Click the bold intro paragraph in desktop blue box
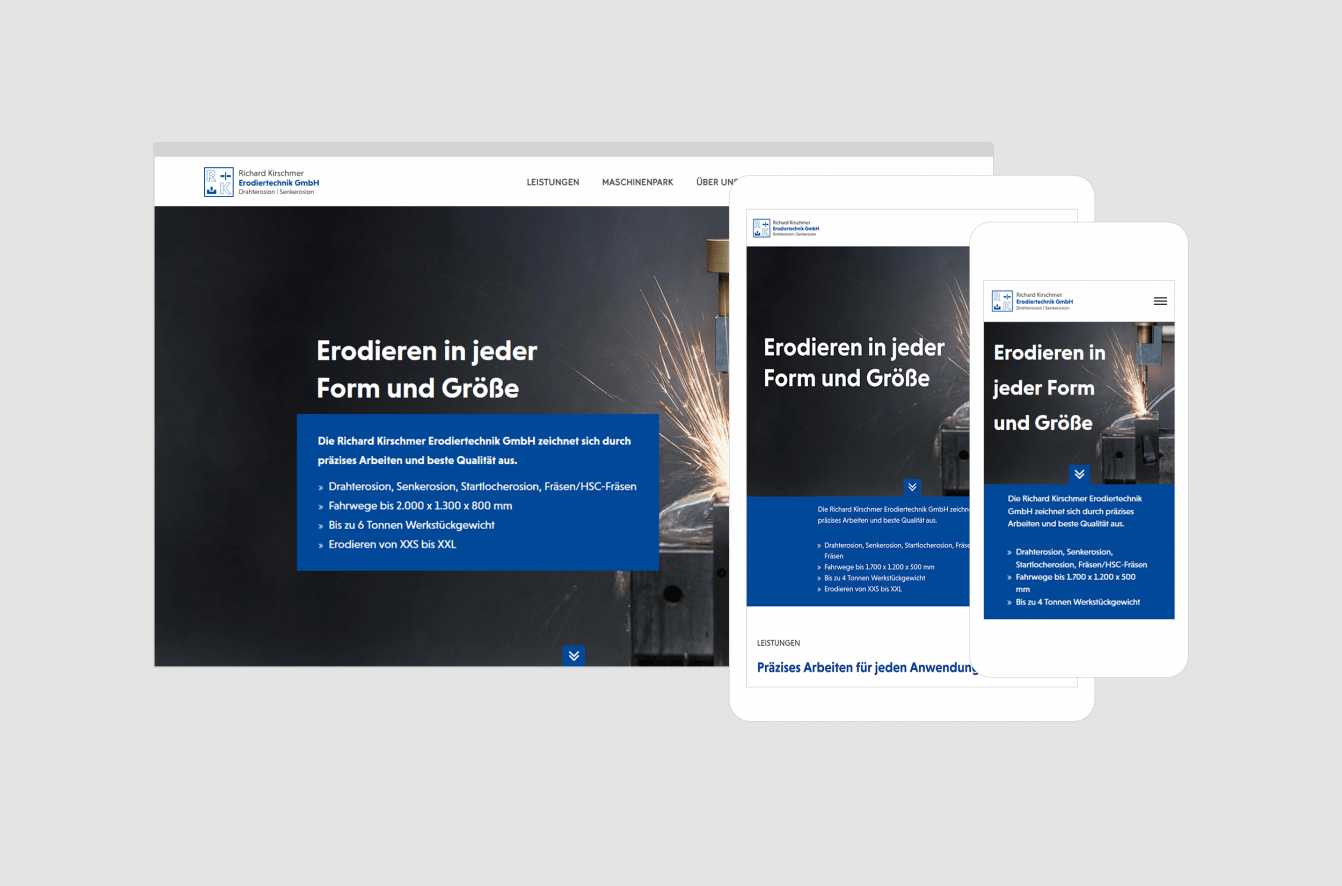Viewport: 1342px width, 886px height. click(474, 450)
